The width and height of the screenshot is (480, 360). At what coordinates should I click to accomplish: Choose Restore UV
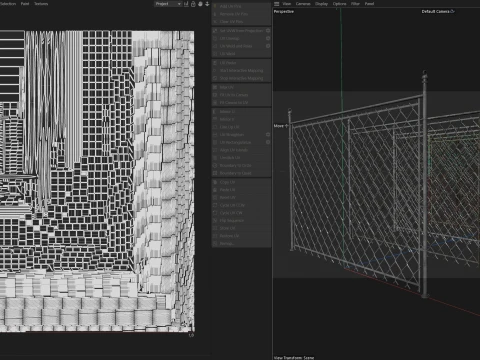point(241,236)
